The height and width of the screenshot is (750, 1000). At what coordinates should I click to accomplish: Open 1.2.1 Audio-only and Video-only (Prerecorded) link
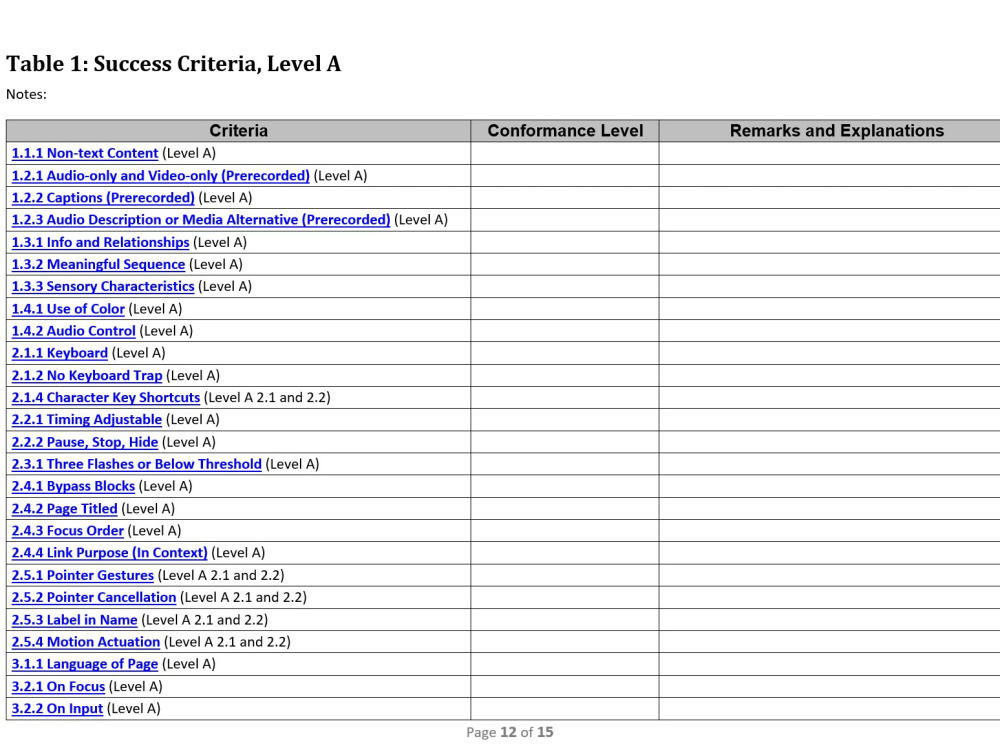pos(161,175)
